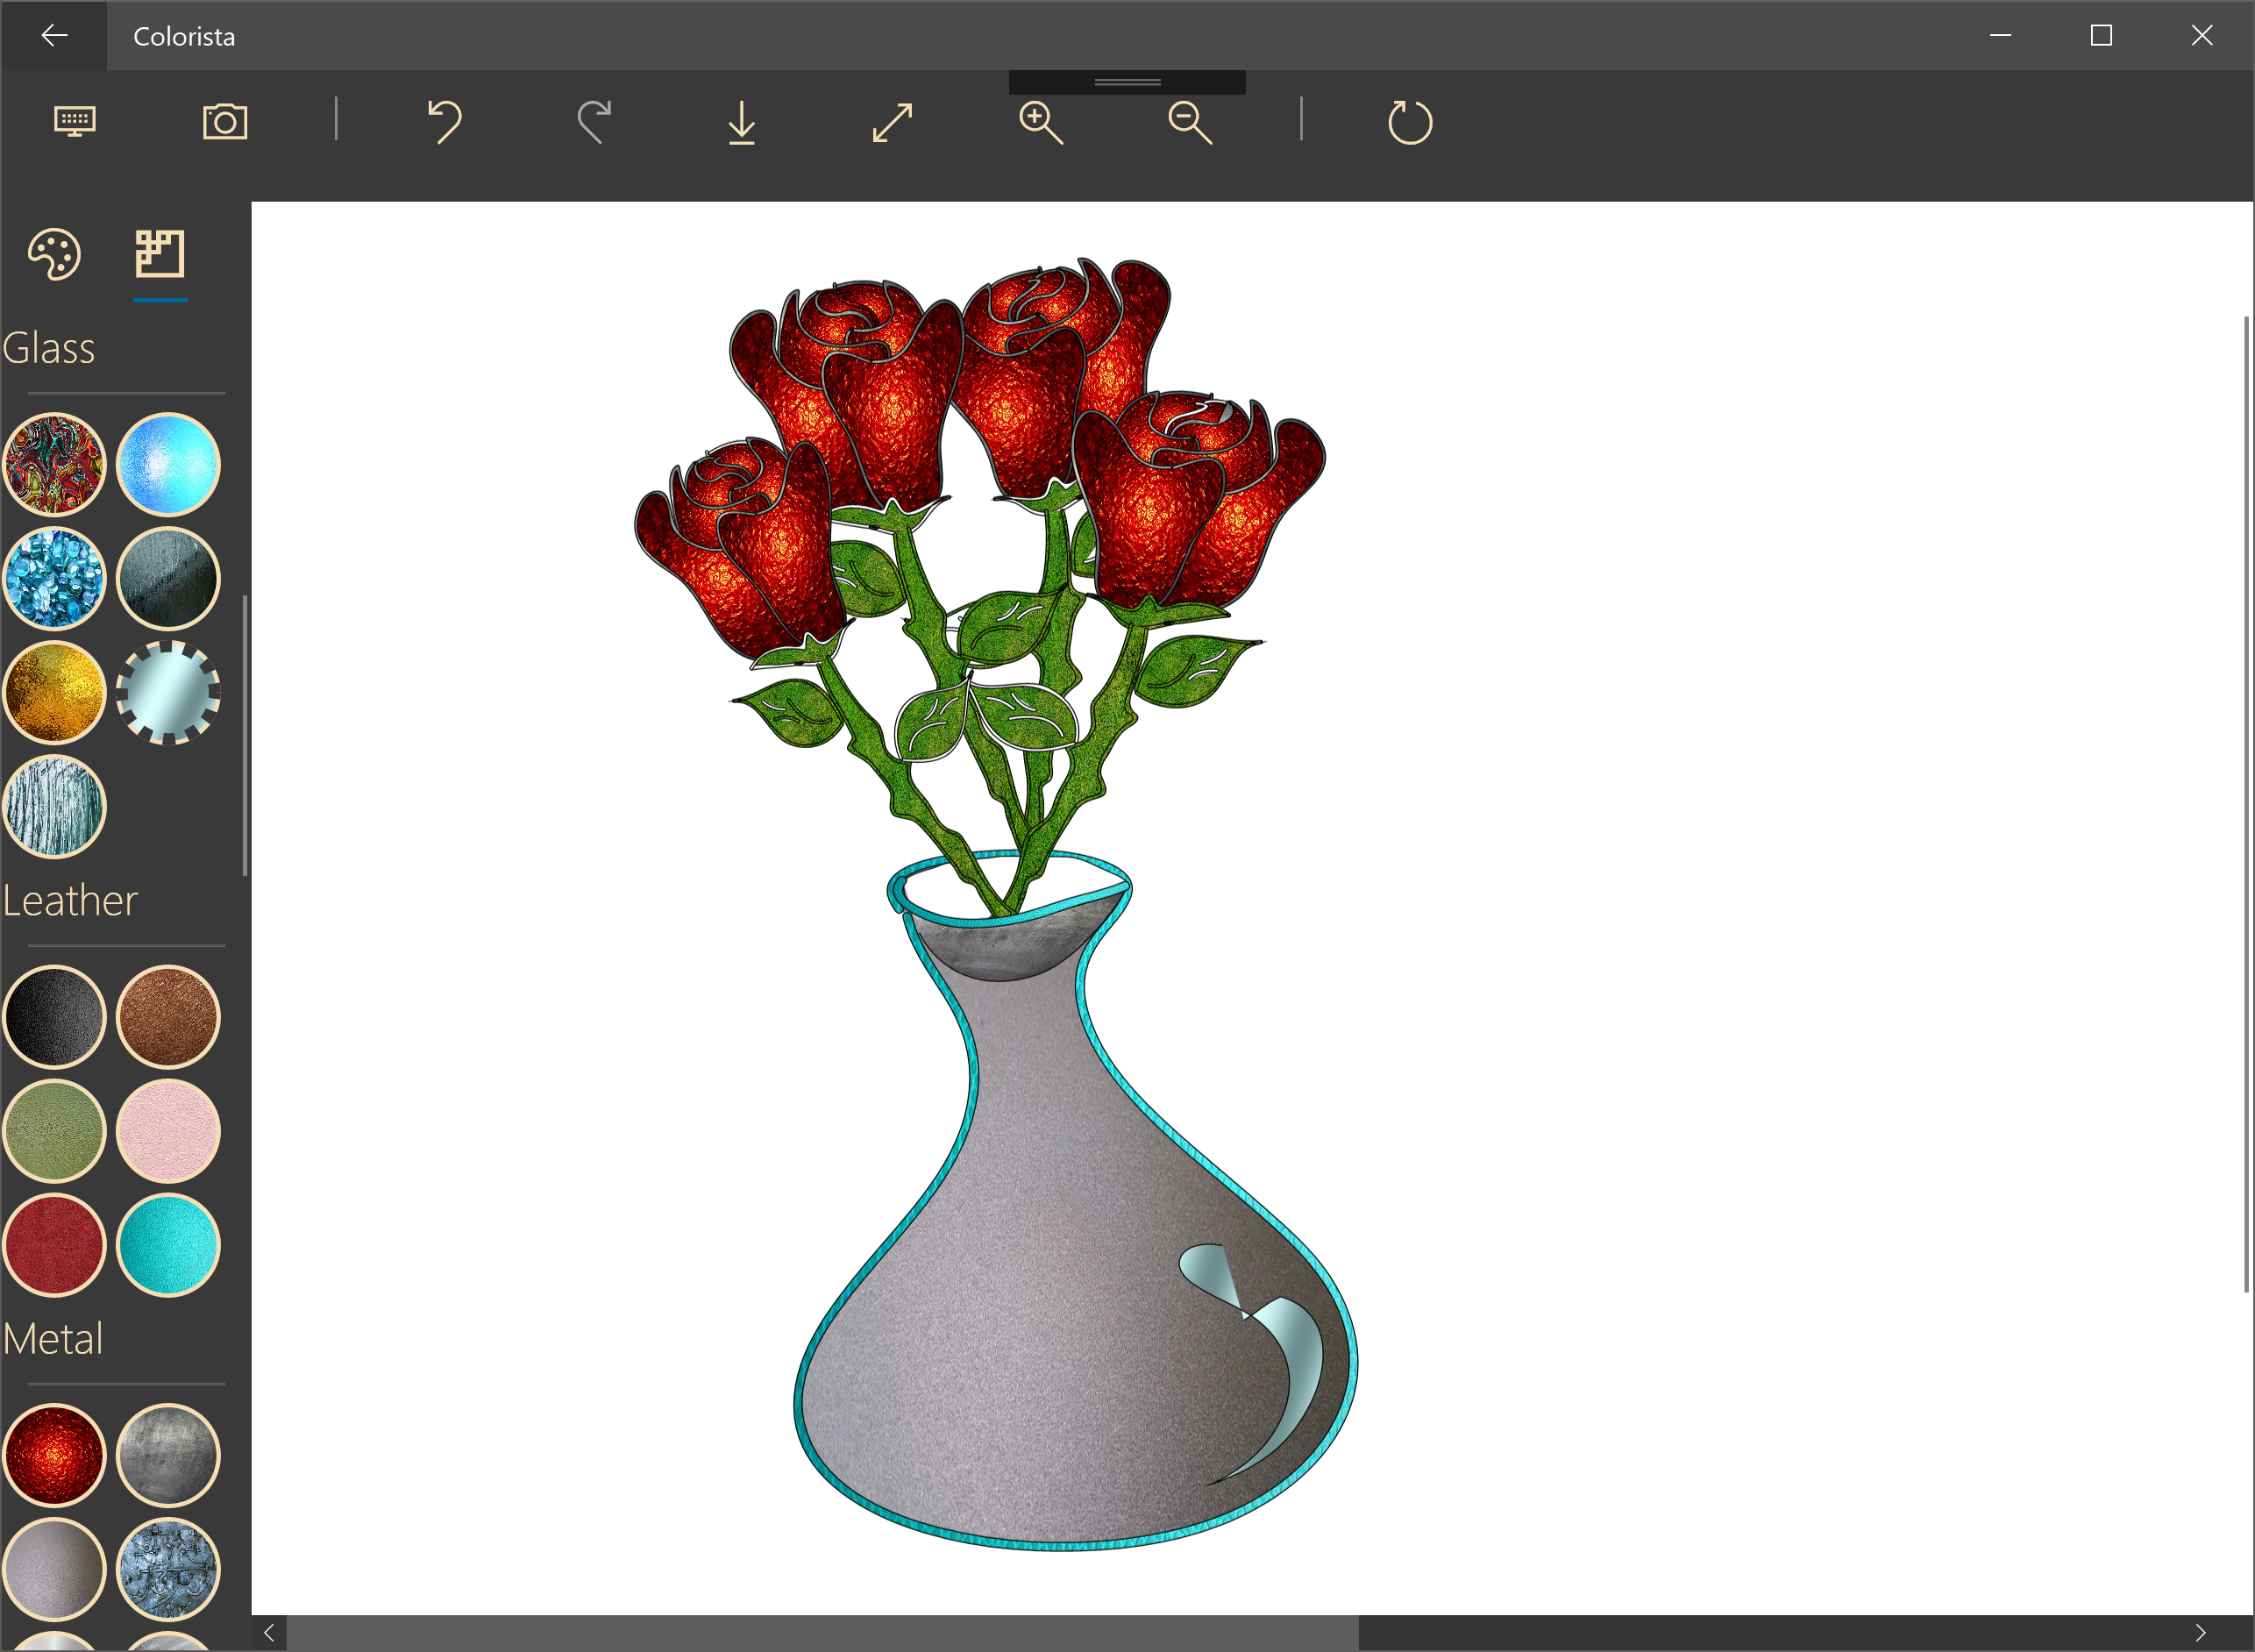Click the Leather category heading
2255x1652 pixels.
pos(70,901)
